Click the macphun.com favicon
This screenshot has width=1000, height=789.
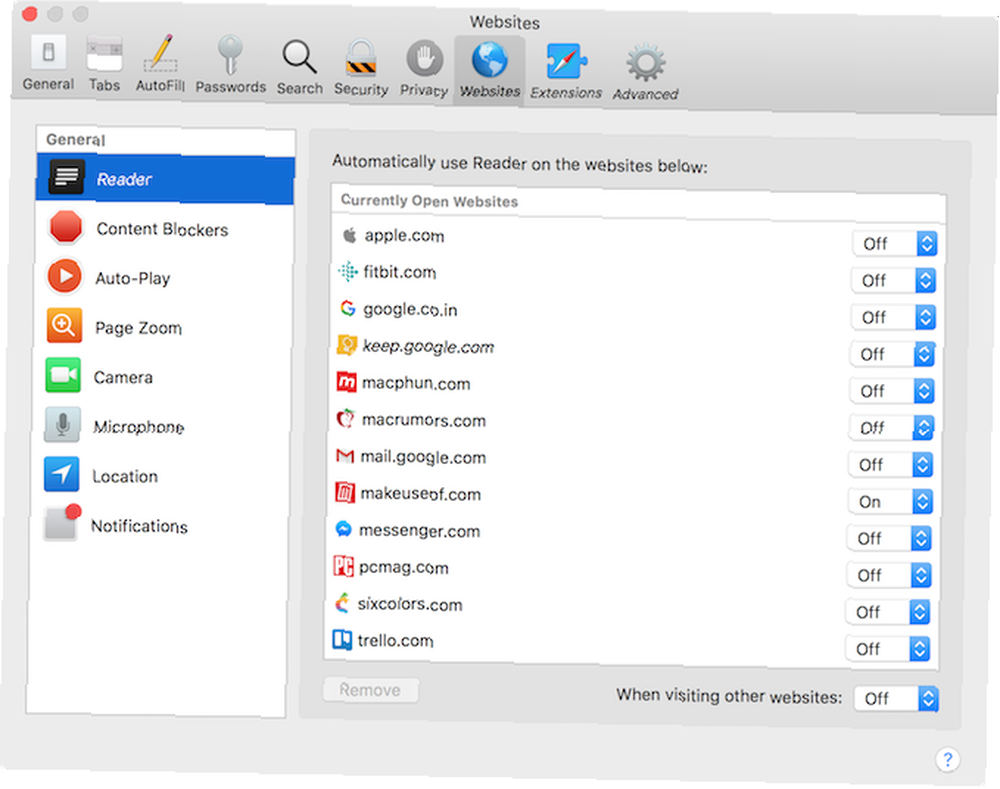coord(346,382)
